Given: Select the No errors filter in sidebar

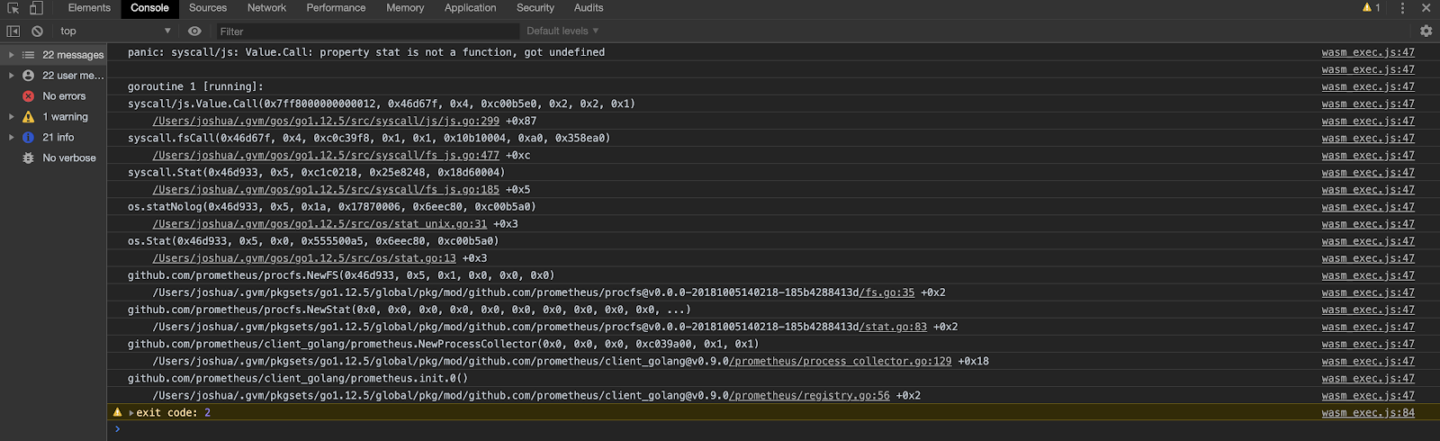Looking at the screenshot, I should pyautogui.click(x=63, y=96).
